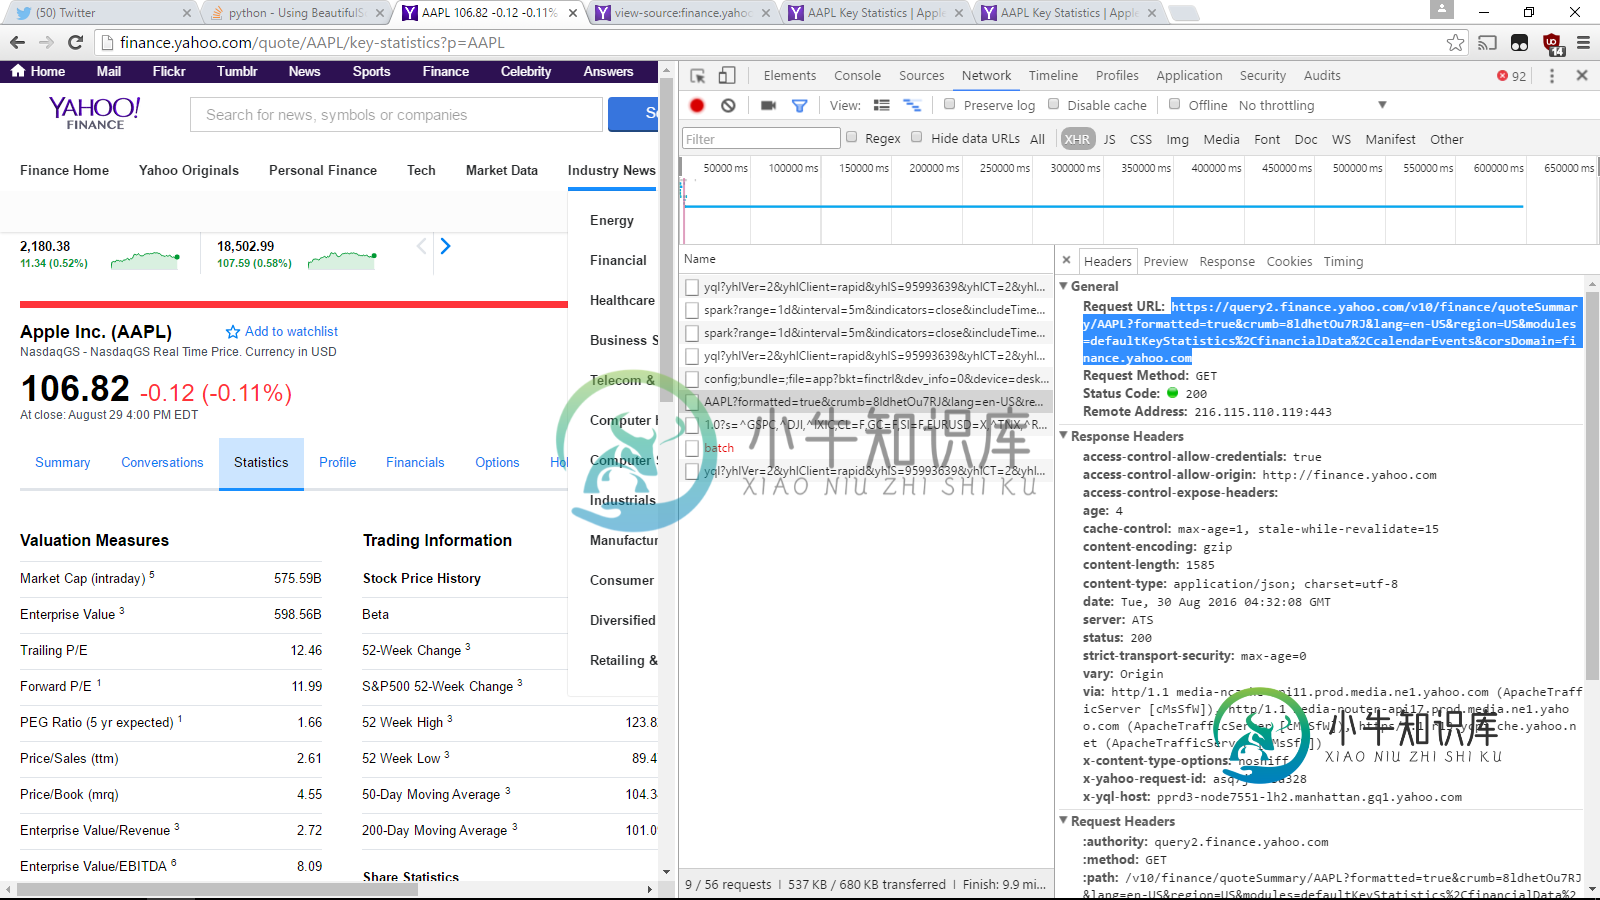This screenshot has height=900, width=1600.
Task: Select the Financials tab on Yahoo page
Action: (x=415, y=462)
